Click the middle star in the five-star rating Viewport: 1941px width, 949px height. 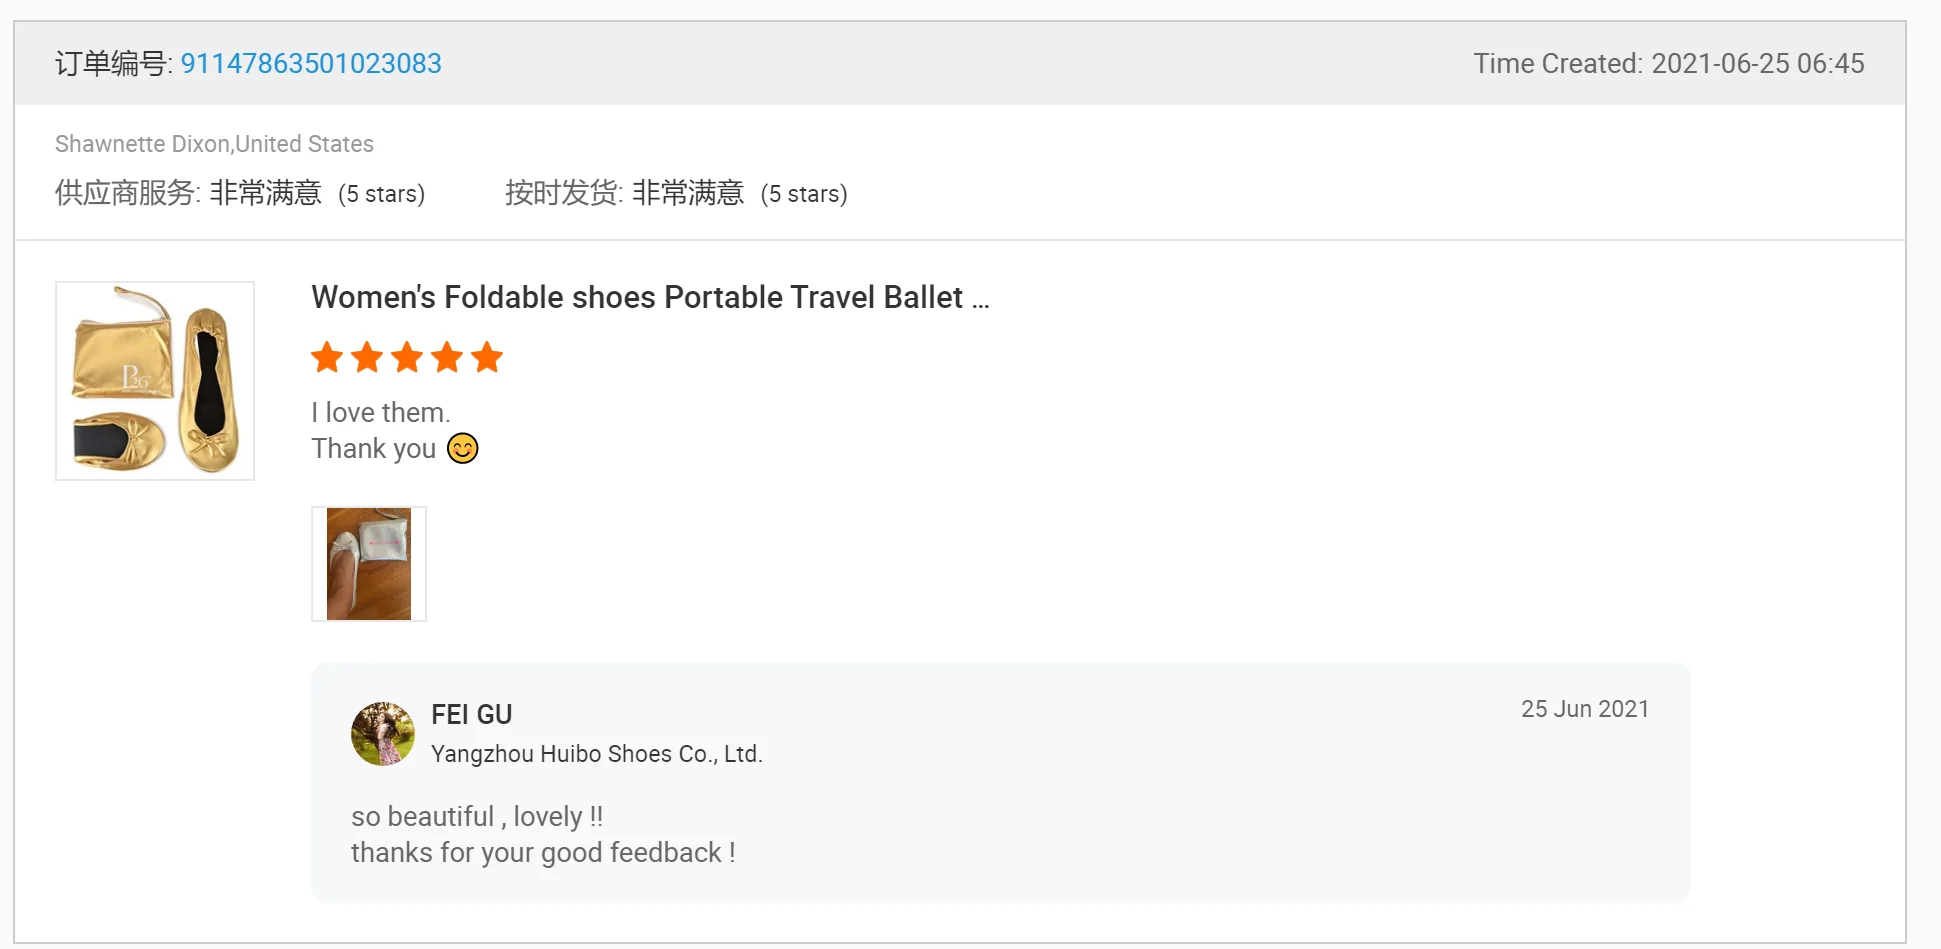[407, 357]
